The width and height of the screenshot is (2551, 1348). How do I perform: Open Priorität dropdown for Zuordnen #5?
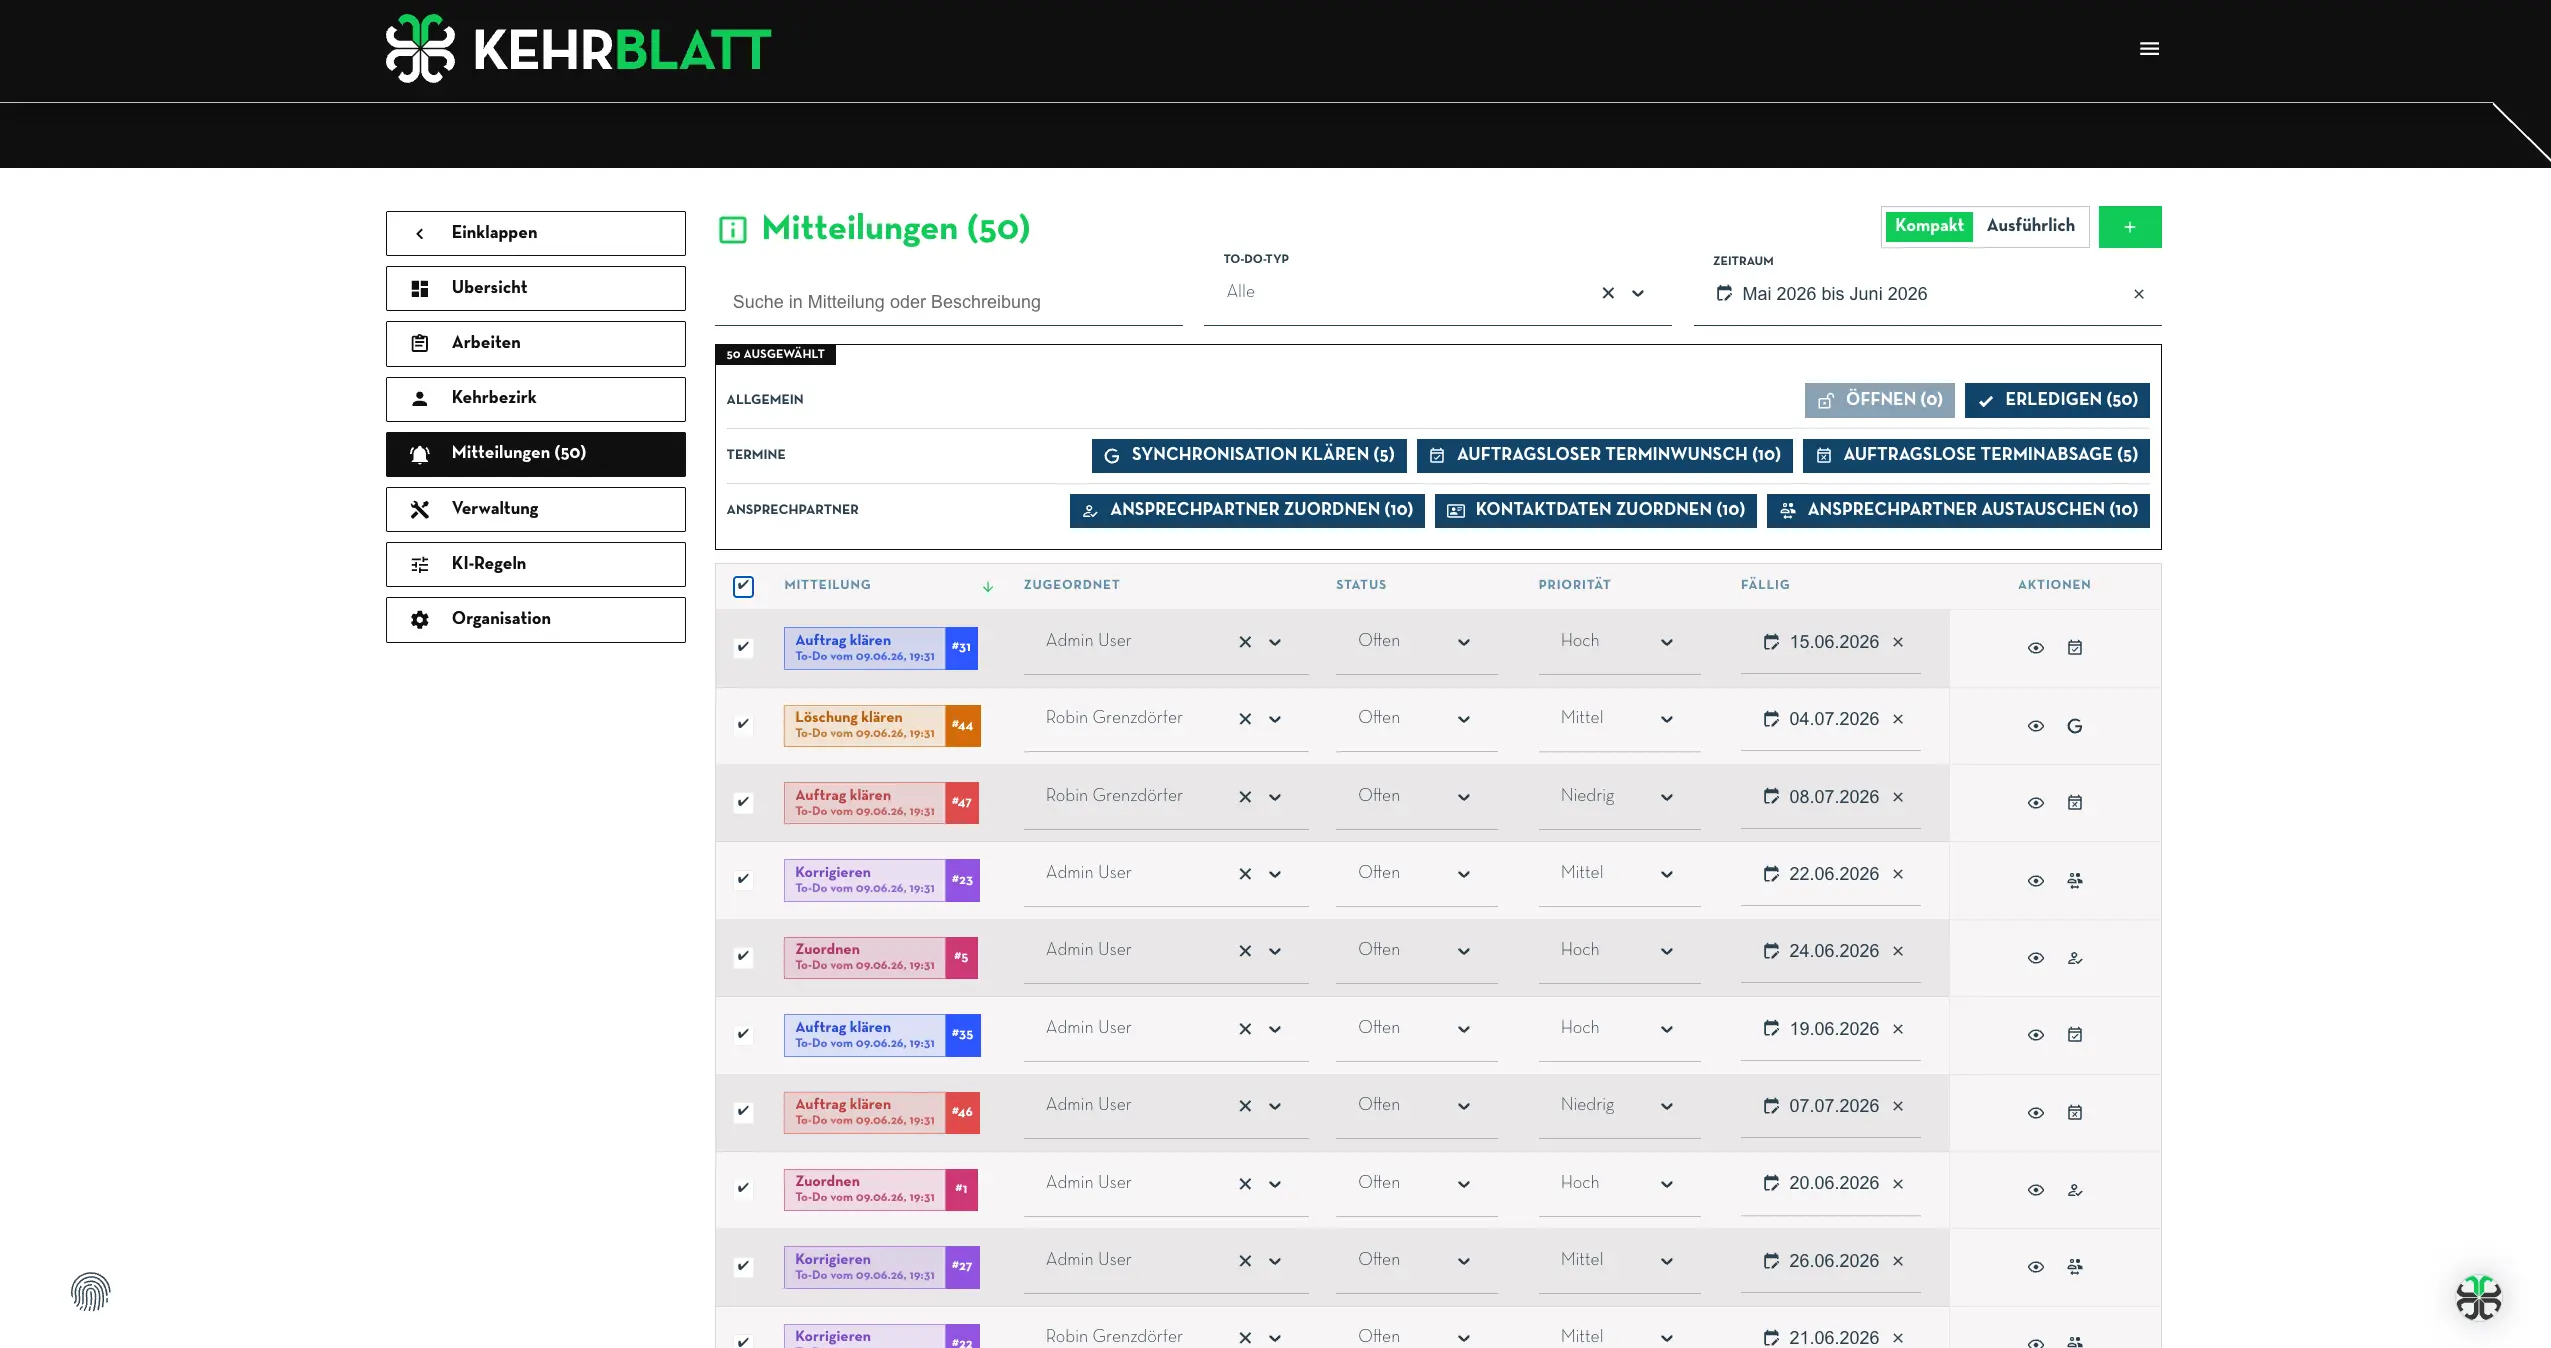[1666, 951]
